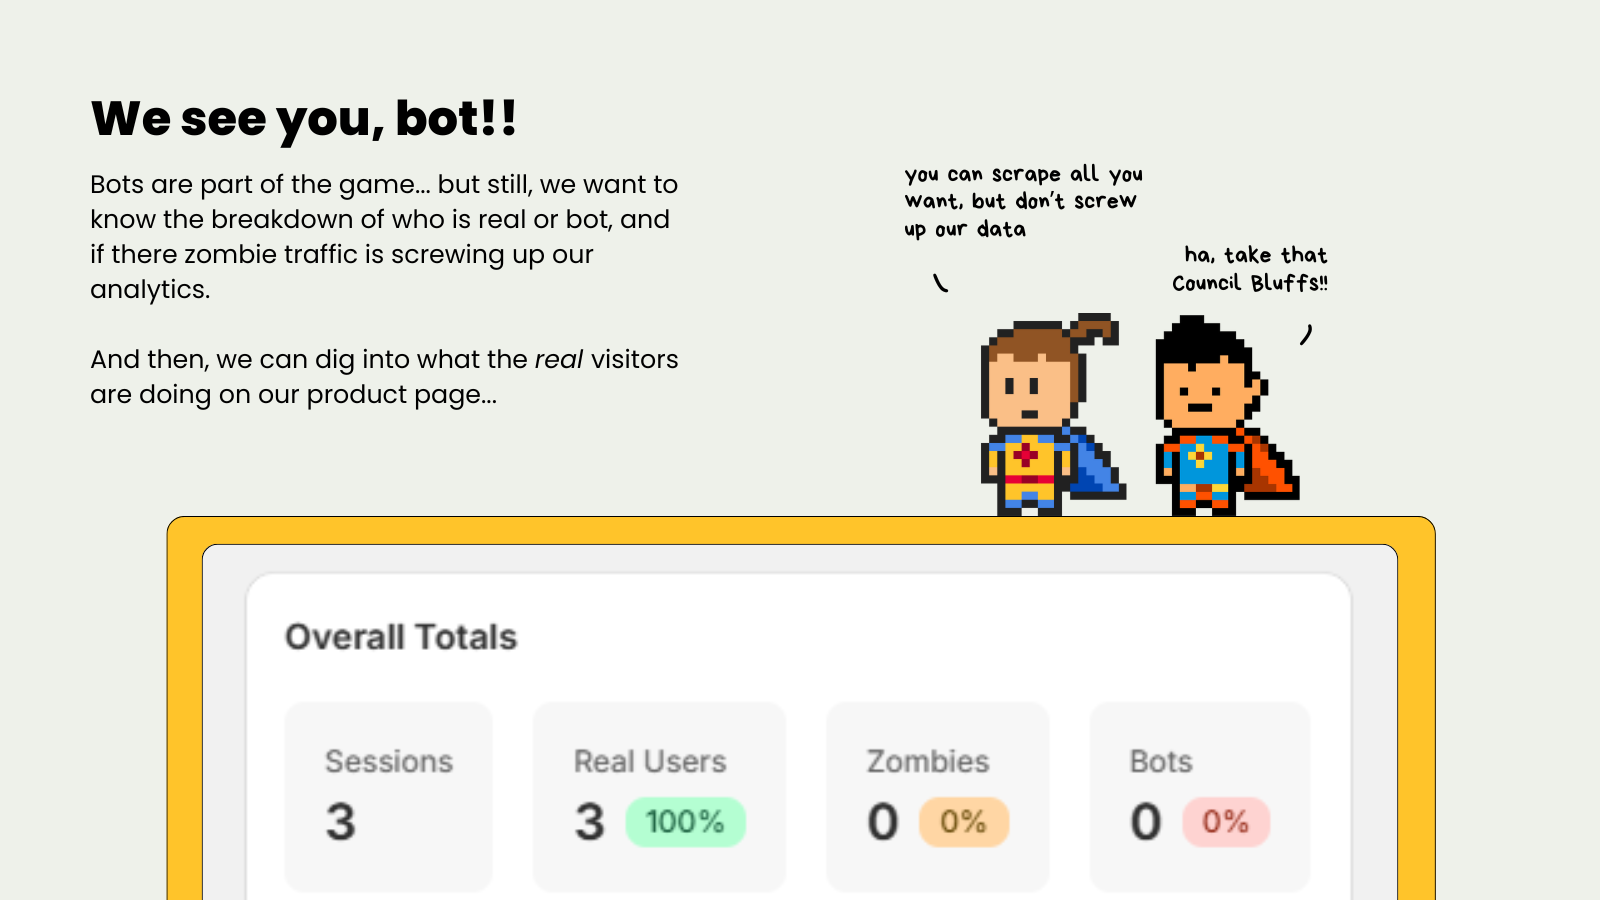Click the green 100% badge for Real Users
Screen dimensions: 1600x900
coord(685,822)
